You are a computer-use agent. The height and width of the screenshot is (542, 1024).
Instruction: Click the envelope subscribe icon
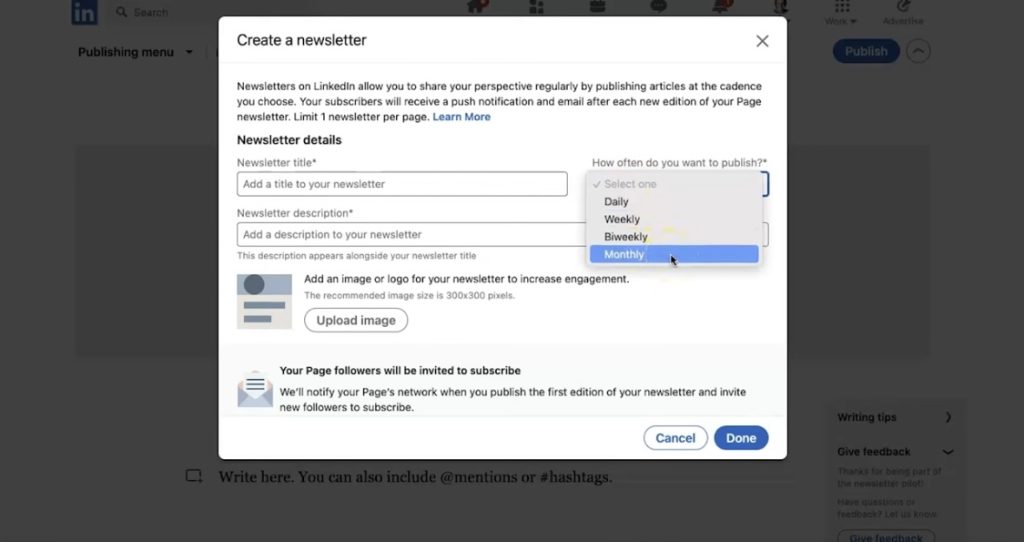point(255,388)
